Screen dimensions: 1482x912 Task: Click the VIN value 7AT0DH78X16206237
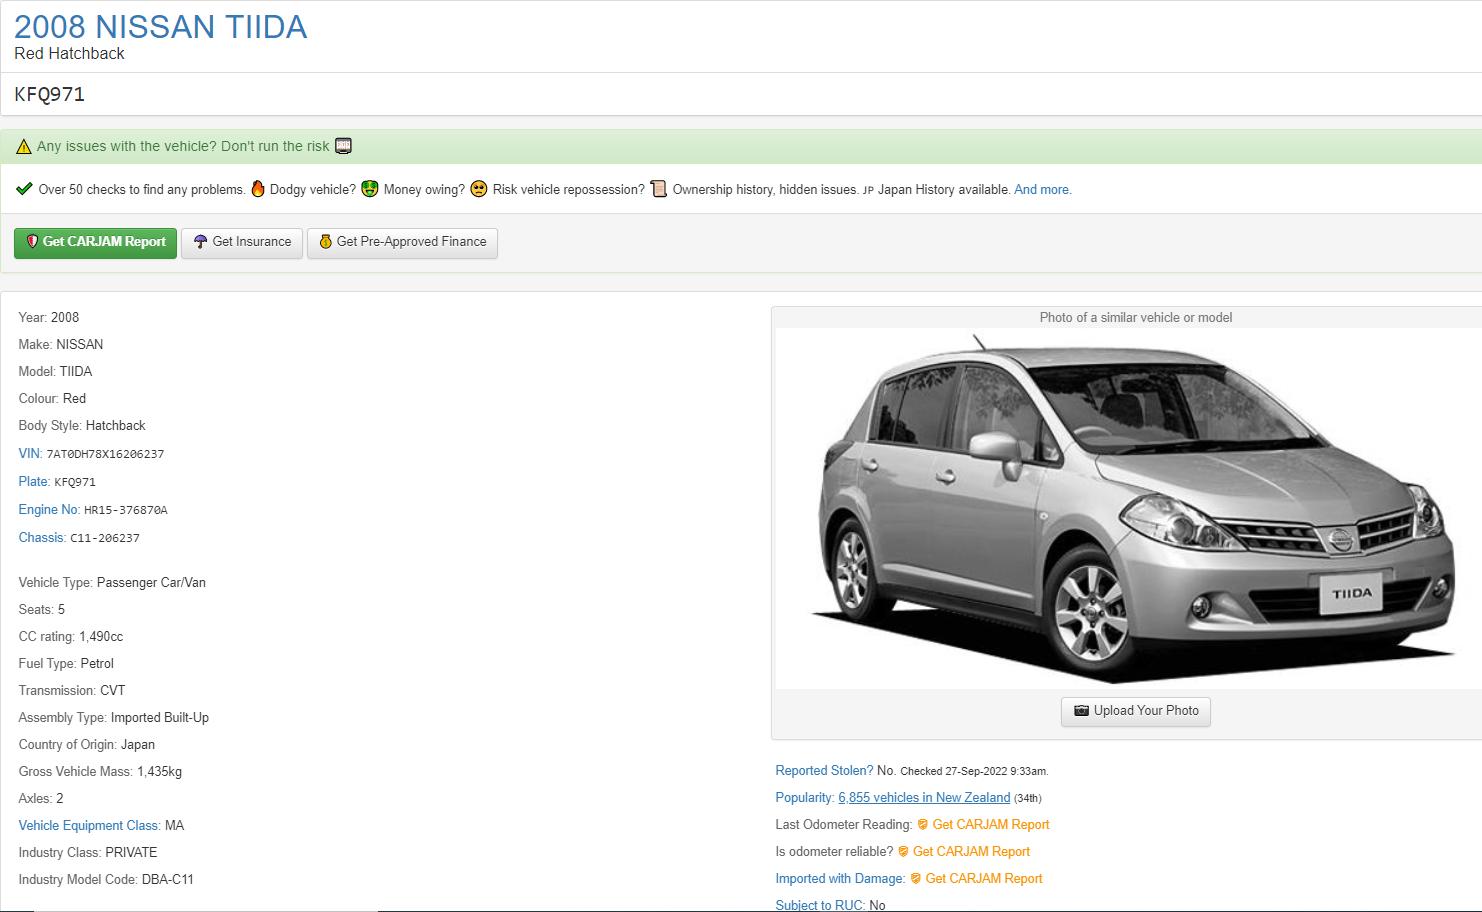tap(105, 454)
